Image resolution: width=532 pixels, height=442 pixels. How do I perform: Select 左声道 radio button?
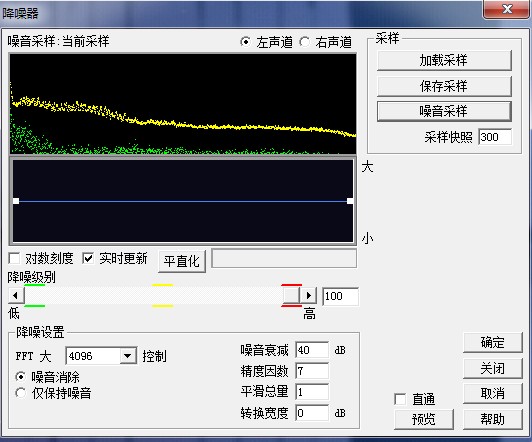pos(245,42)
